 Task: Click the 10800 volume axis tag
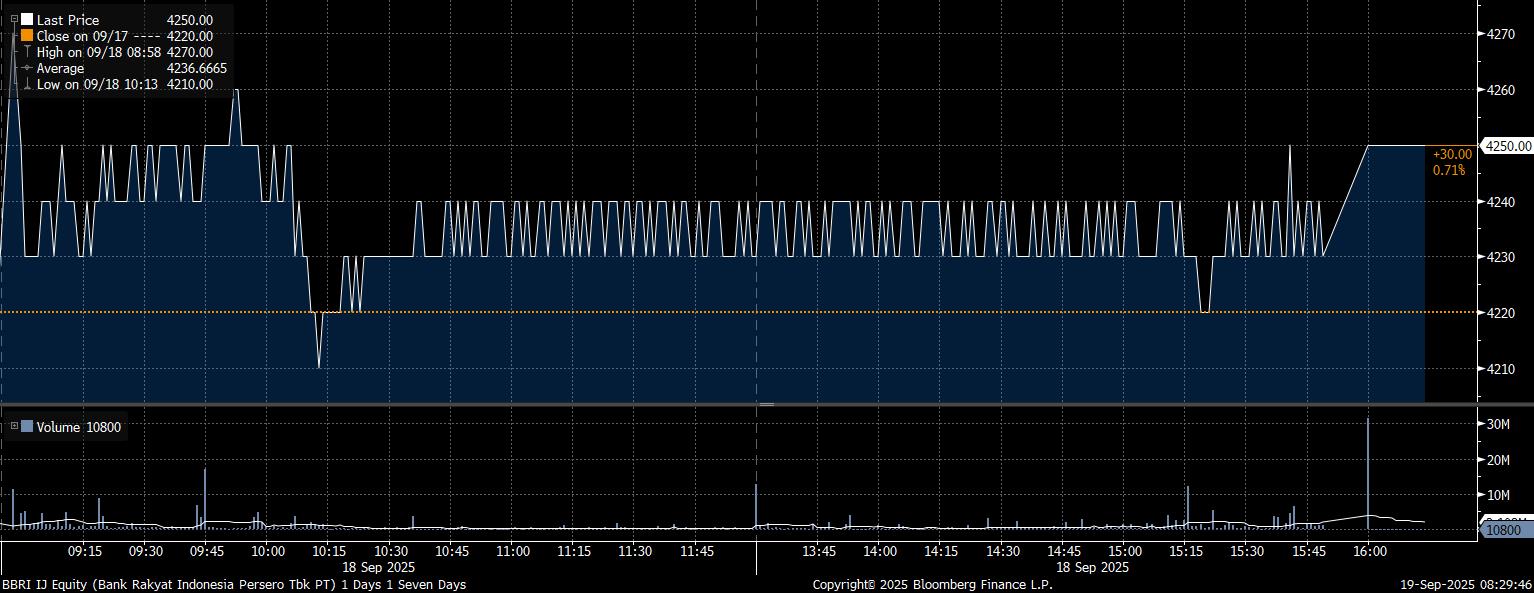point(1504,530)
